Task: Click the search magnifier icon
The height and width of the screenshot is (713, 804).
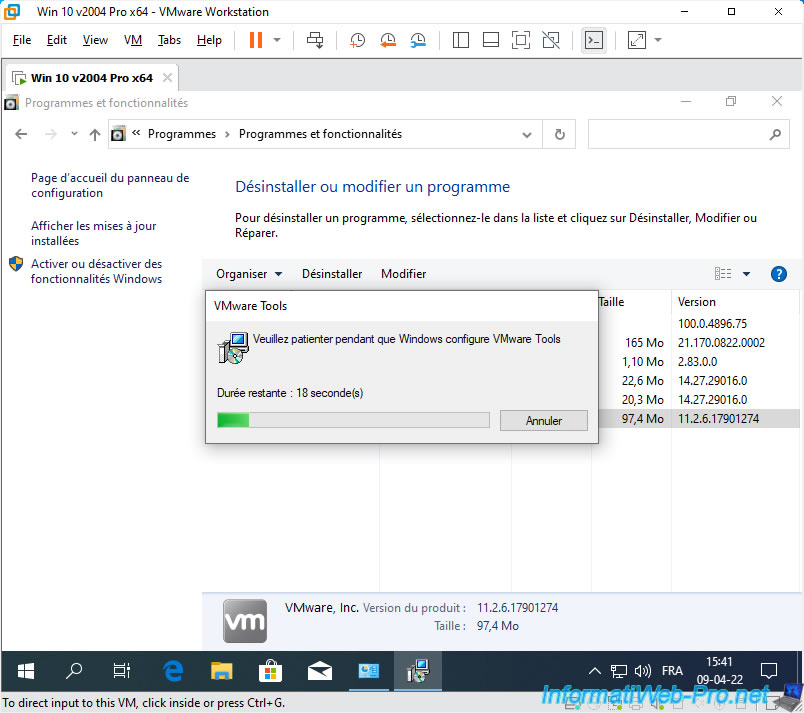Action: (x=775, y=134)
